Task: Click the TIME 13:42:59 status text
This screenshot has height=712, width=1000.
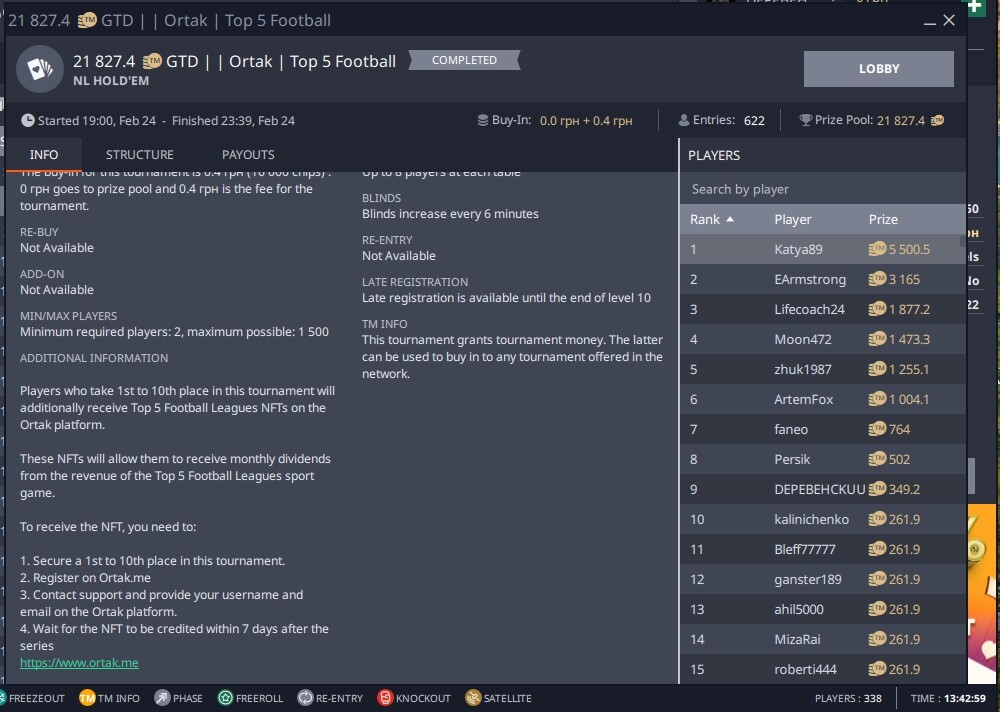Action: [948, 698]
